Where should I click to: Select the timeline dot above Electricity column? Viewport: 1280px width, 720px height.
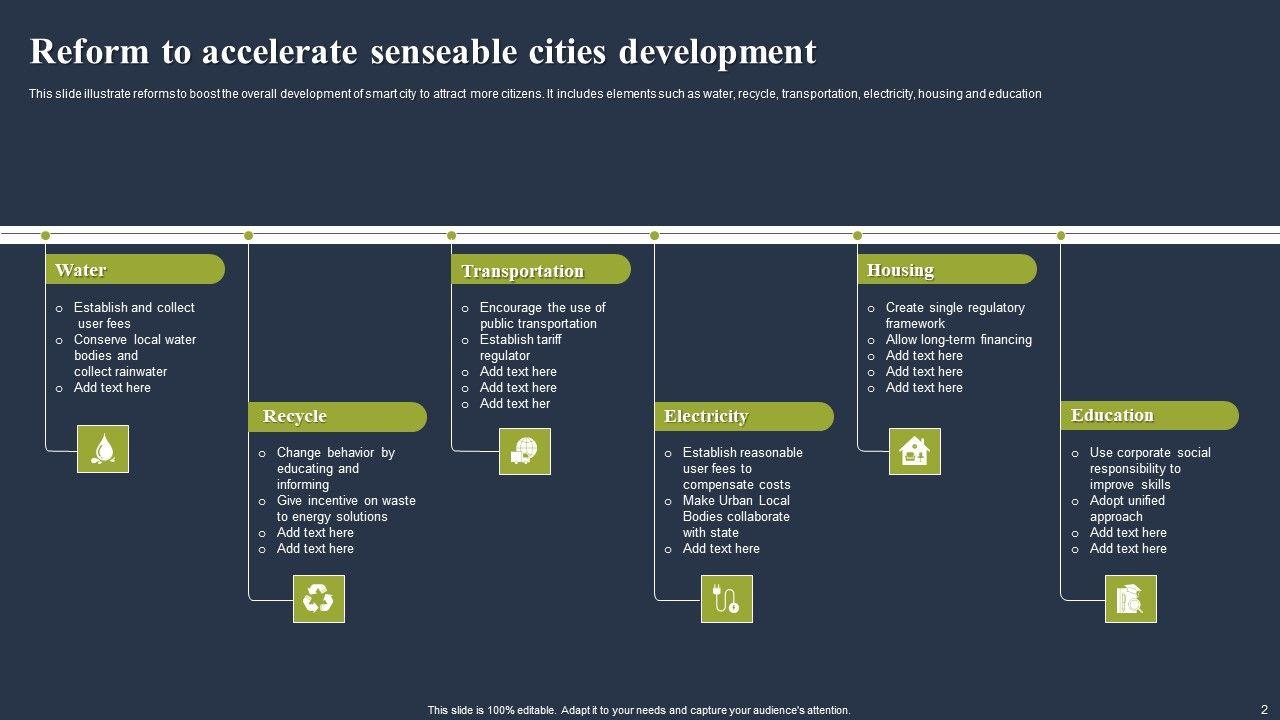[x=654, y=236]
